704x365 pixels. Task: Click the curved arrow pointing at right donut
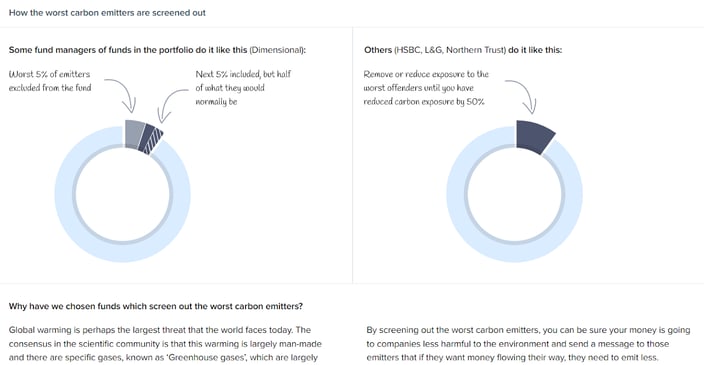[522, 96]
